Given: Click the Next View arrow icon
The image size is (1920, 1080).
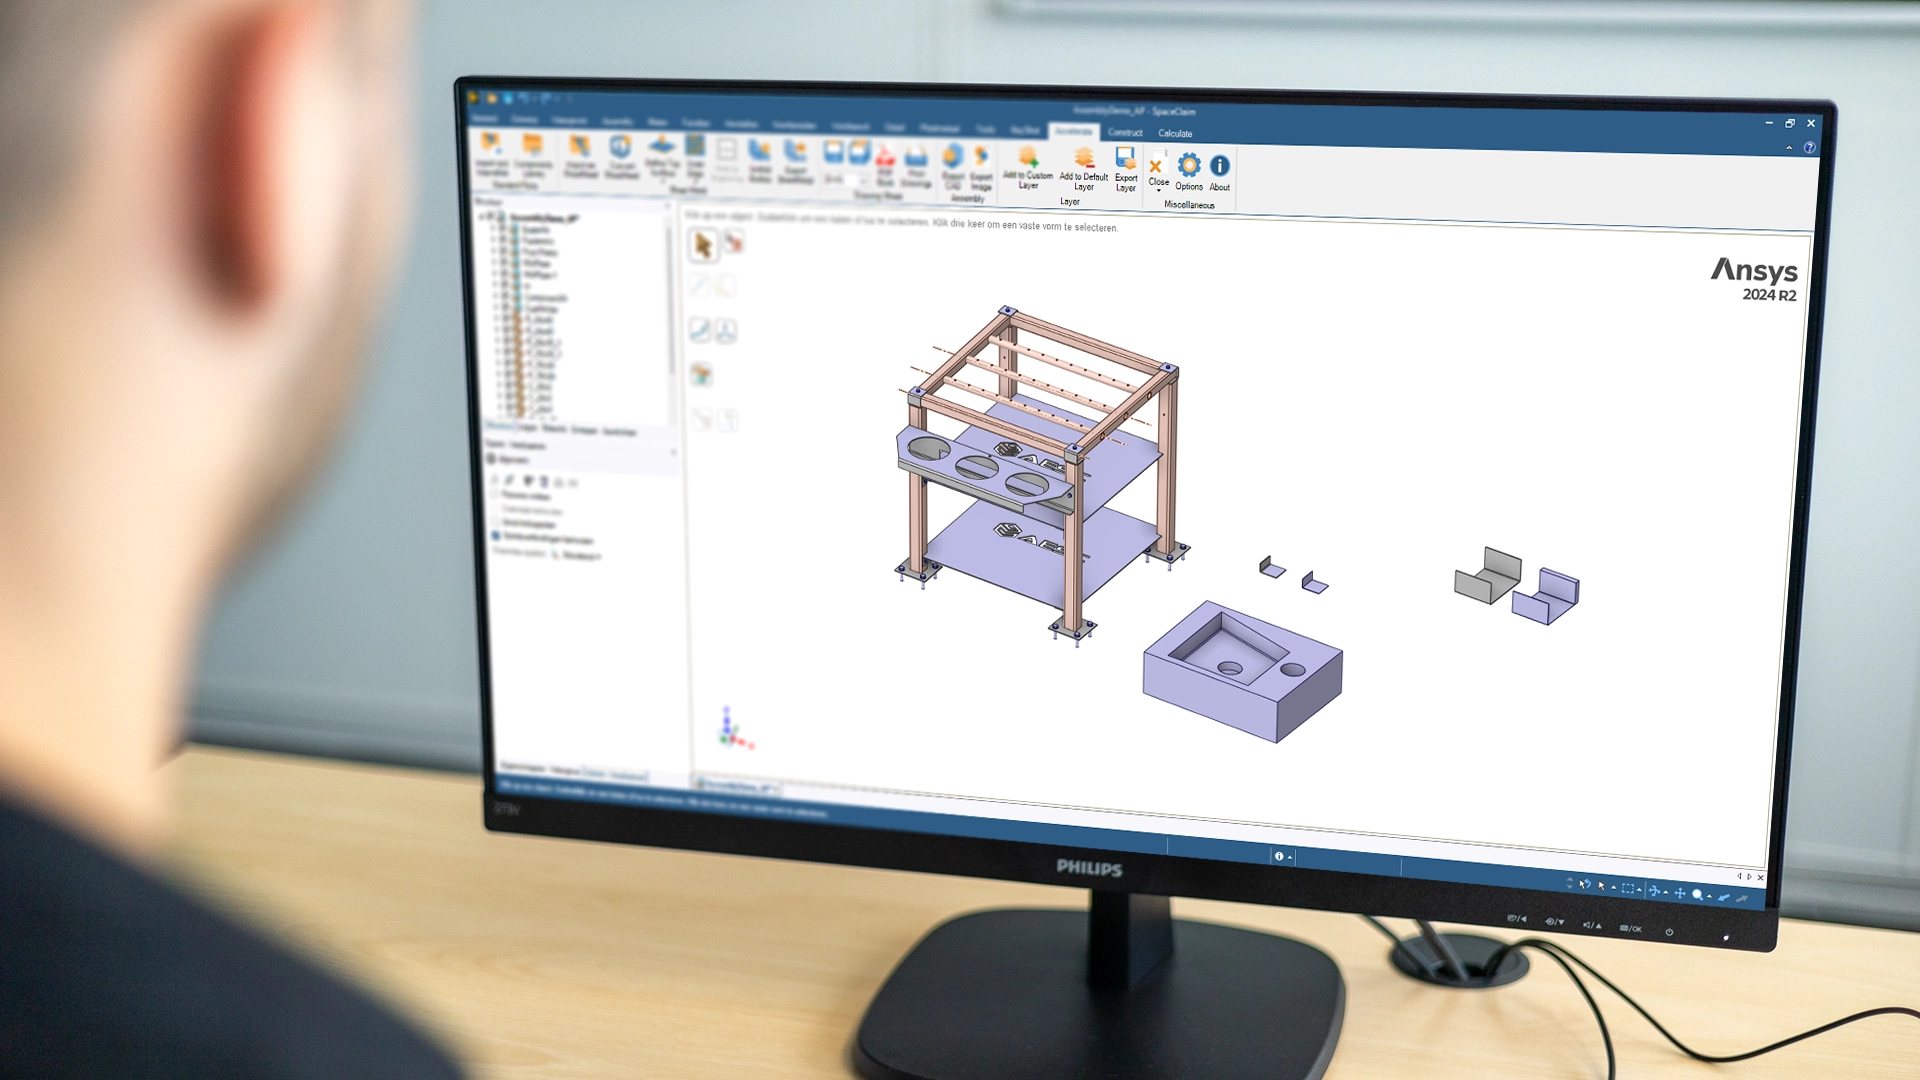Looking at the screenshot, I should (x=1742, y=899).
